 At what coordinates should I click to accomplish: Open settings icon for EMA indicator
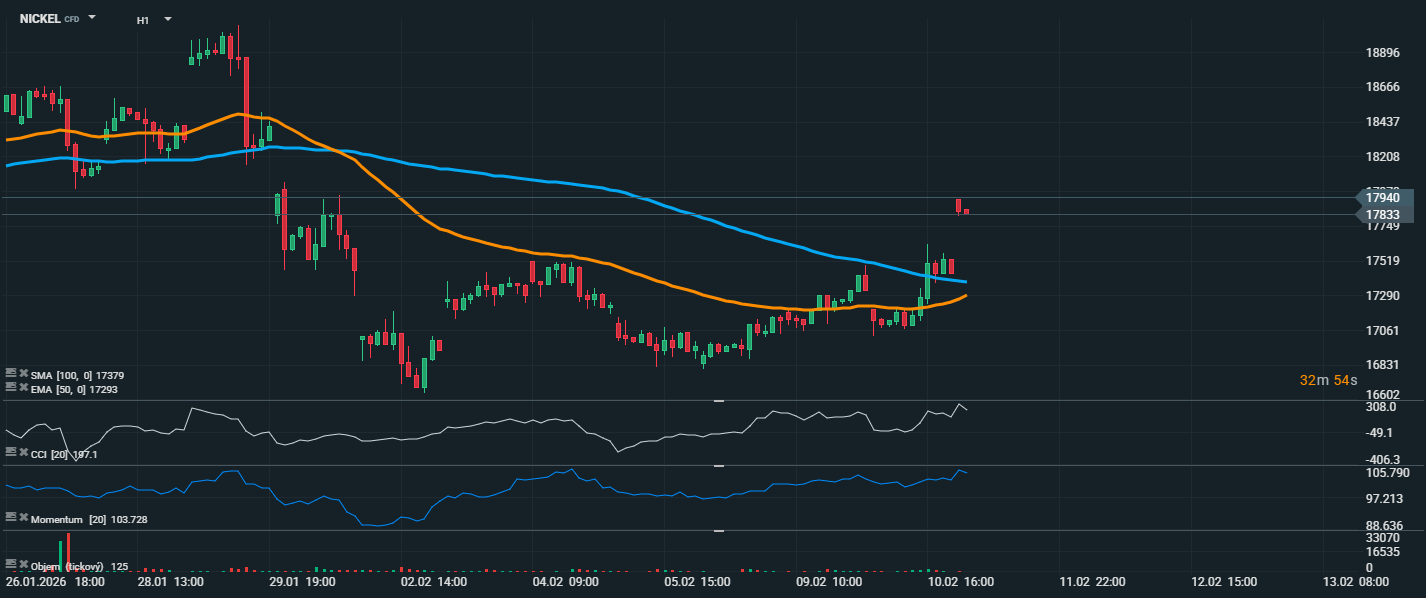(11, 387)
